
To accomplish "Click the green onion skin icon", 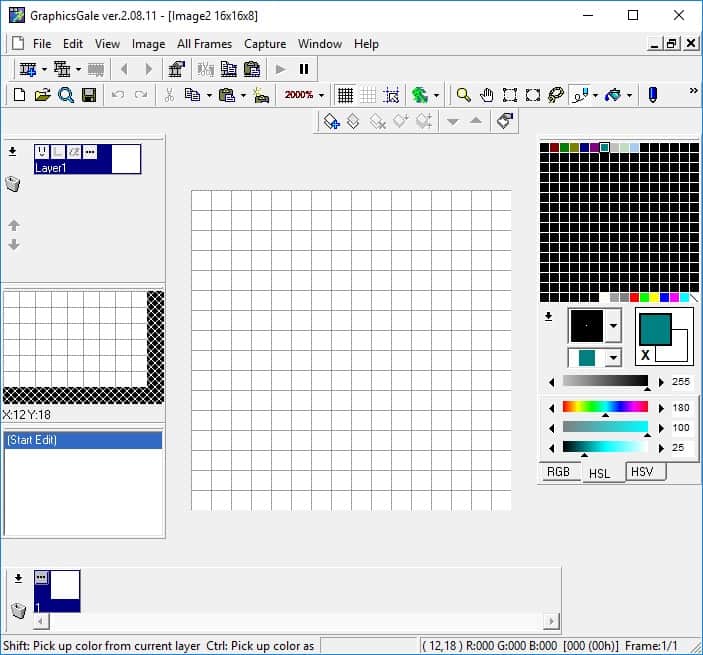I will point(420,95).
